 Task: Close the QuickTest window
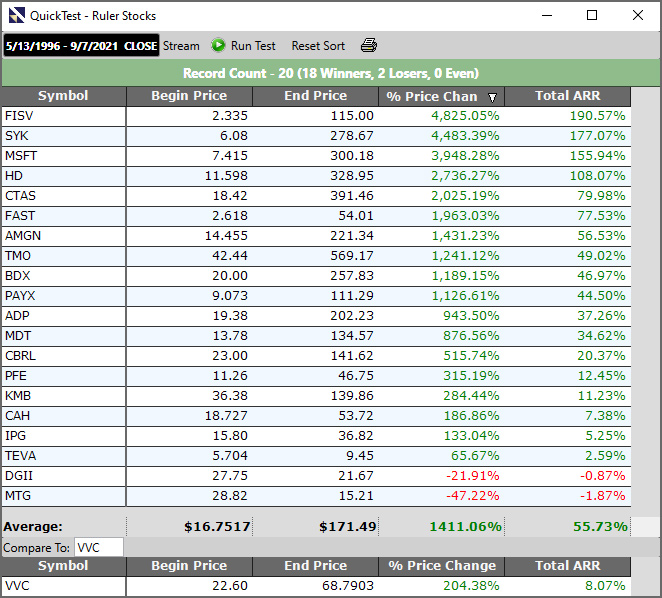coord(638,16)
